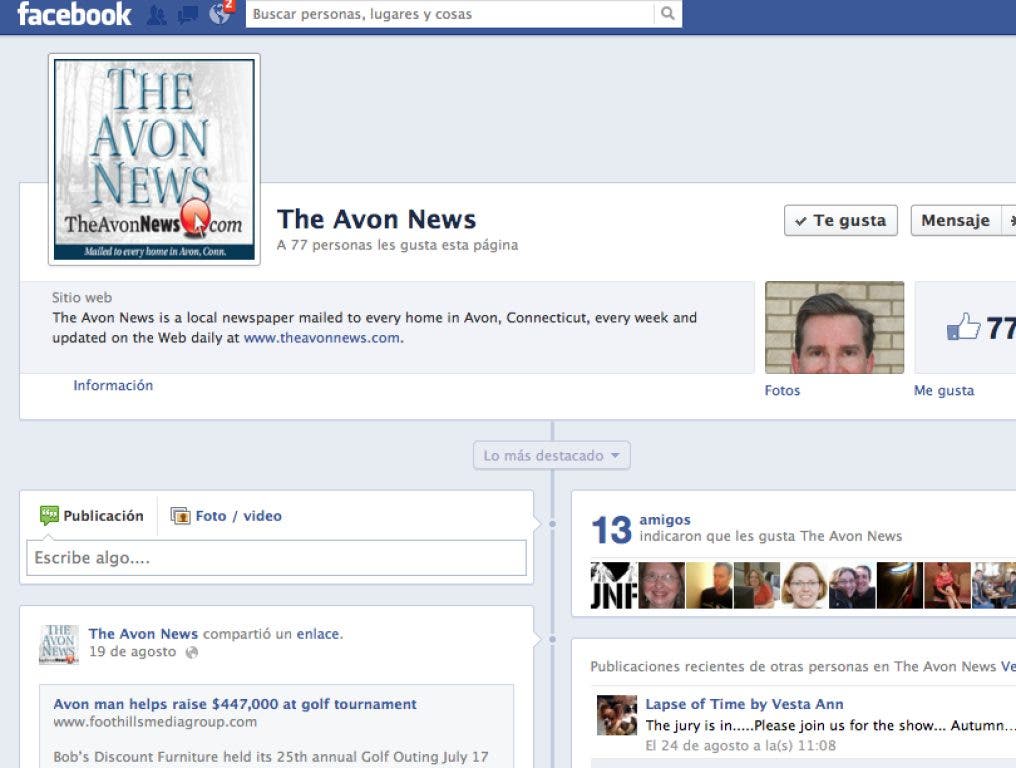The width and height of the screenshot is (1016, 768).
Task: Click the 19 de agosto timestamp
Action: click(132, 651)
